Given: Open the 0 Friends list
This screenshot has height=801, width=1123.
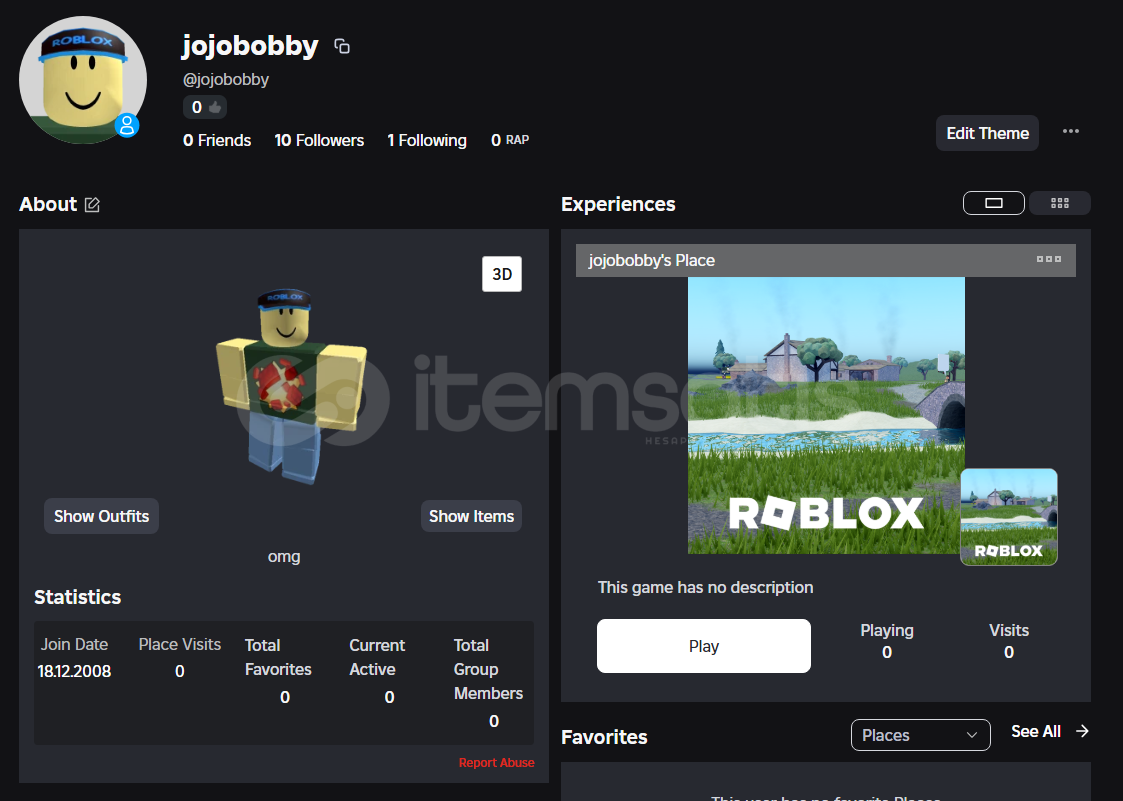Looking at the screenshot, I should click(x=217, y=140).
